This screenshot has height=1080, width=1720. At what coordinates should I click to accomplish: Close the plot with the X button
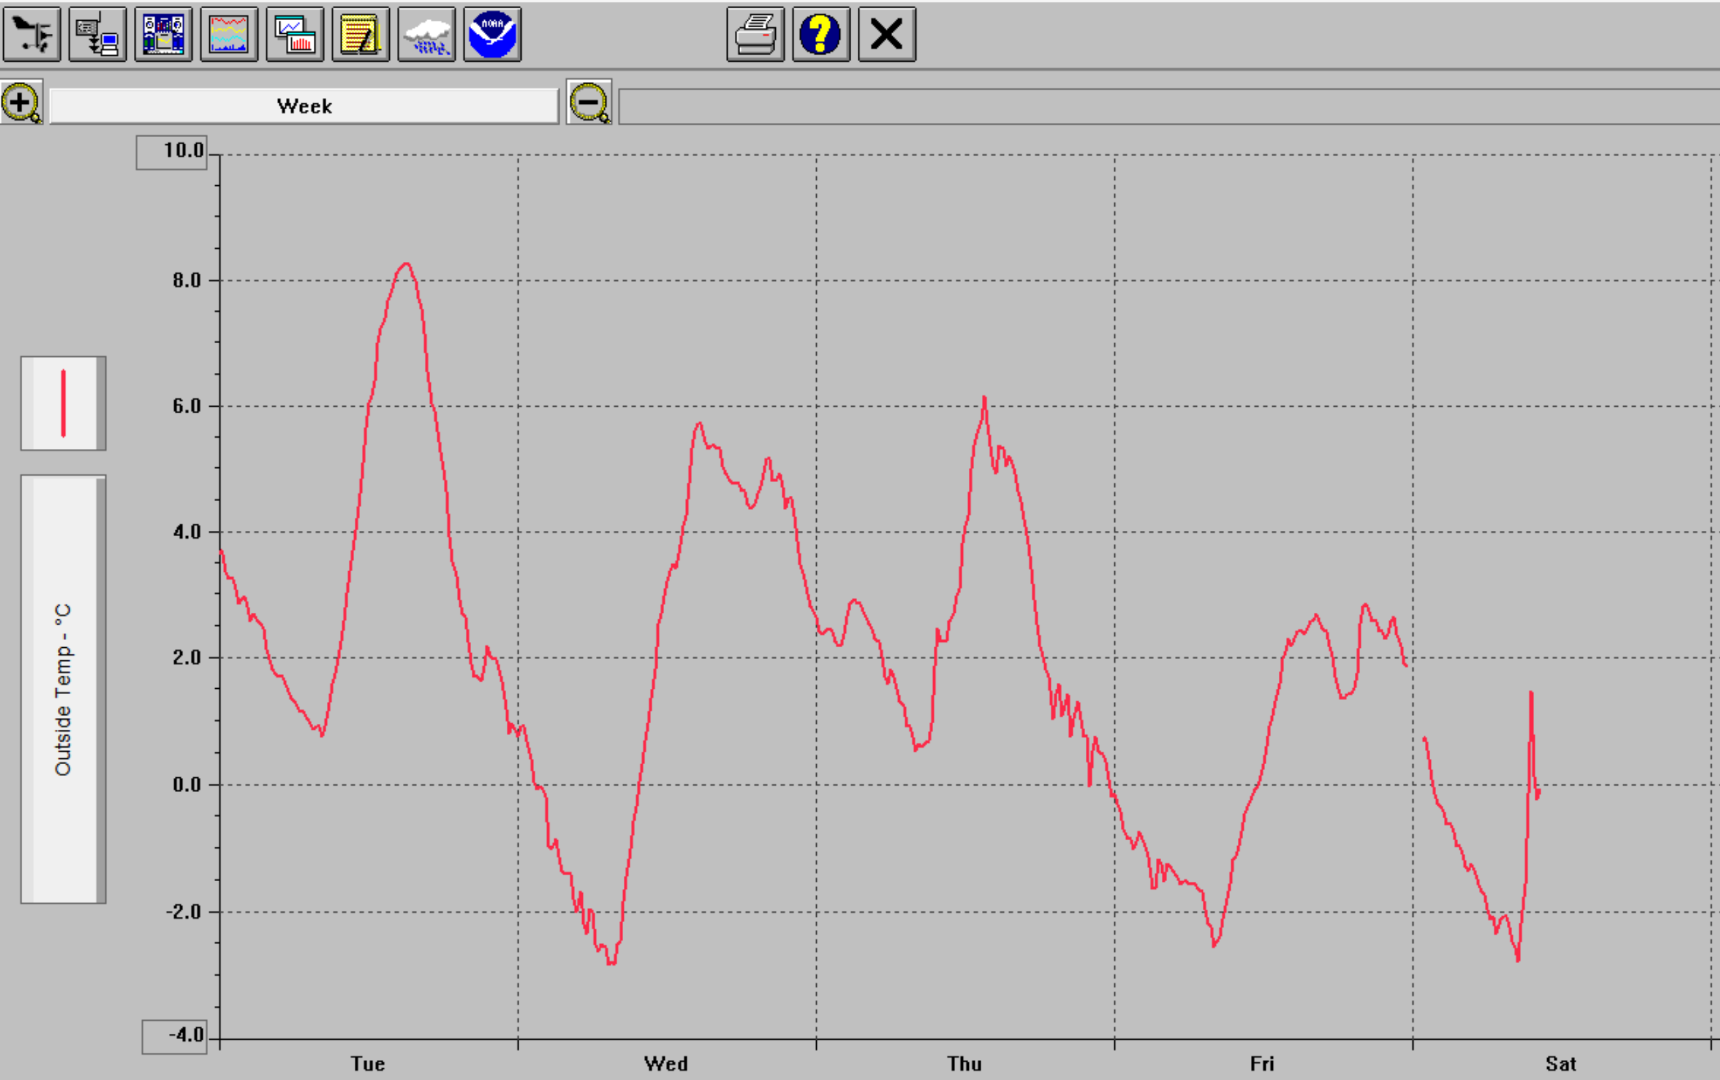coord(887,35)
